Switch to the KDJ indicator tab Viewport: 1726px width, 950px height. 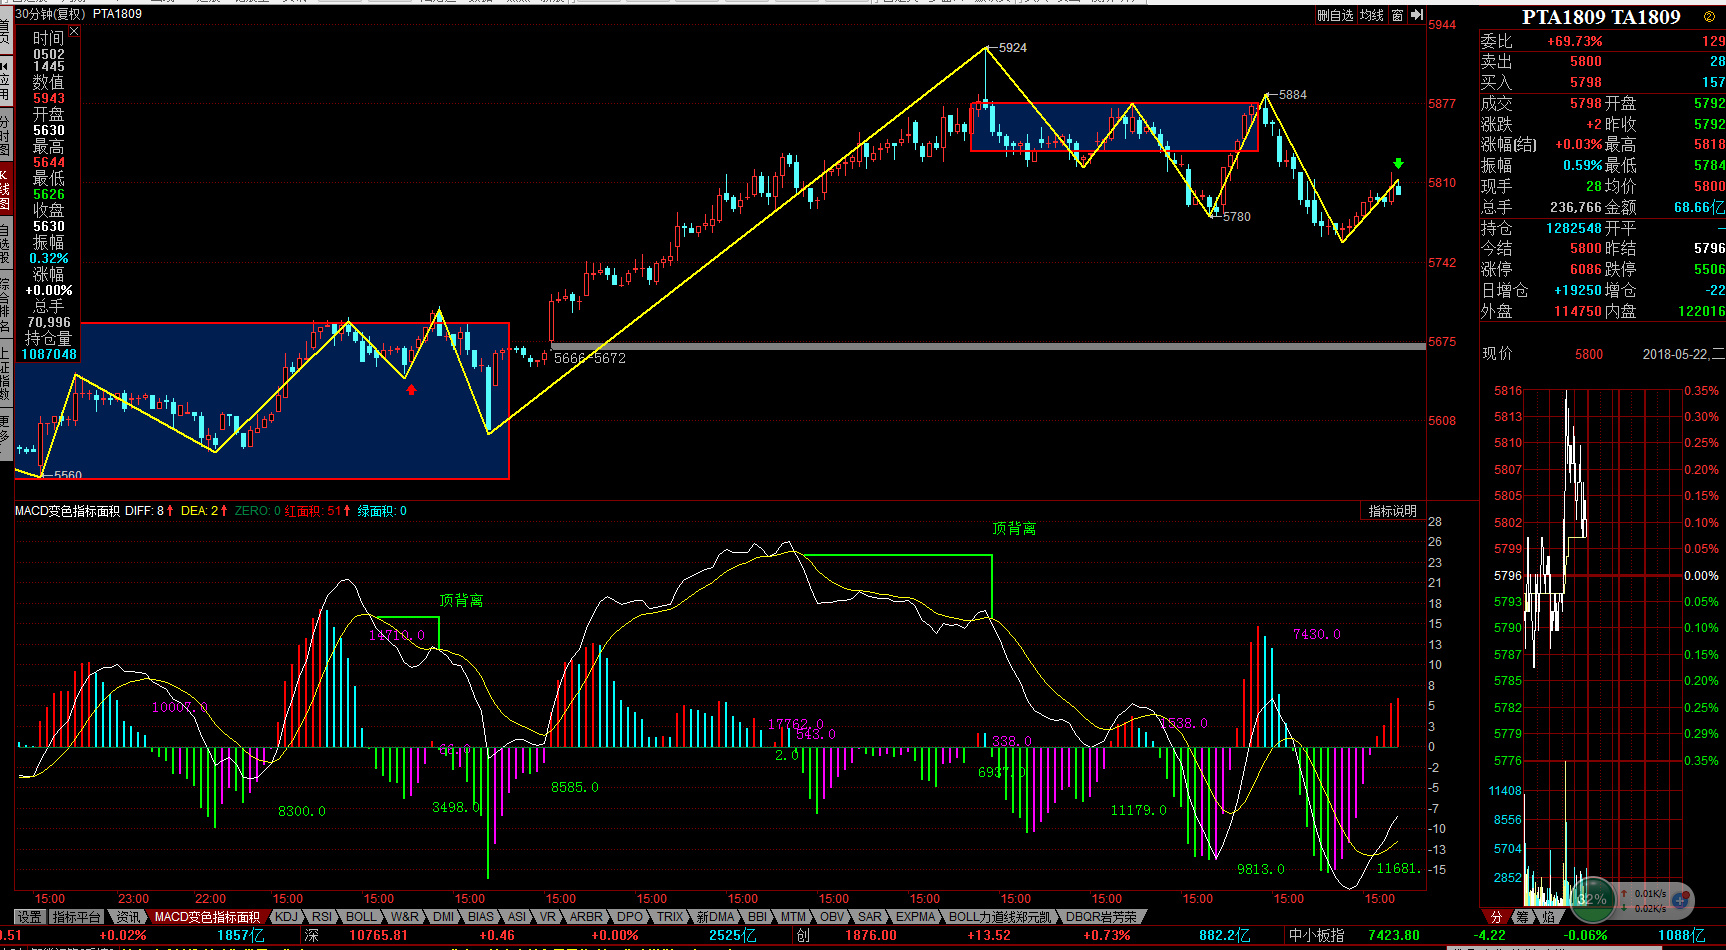286,917
